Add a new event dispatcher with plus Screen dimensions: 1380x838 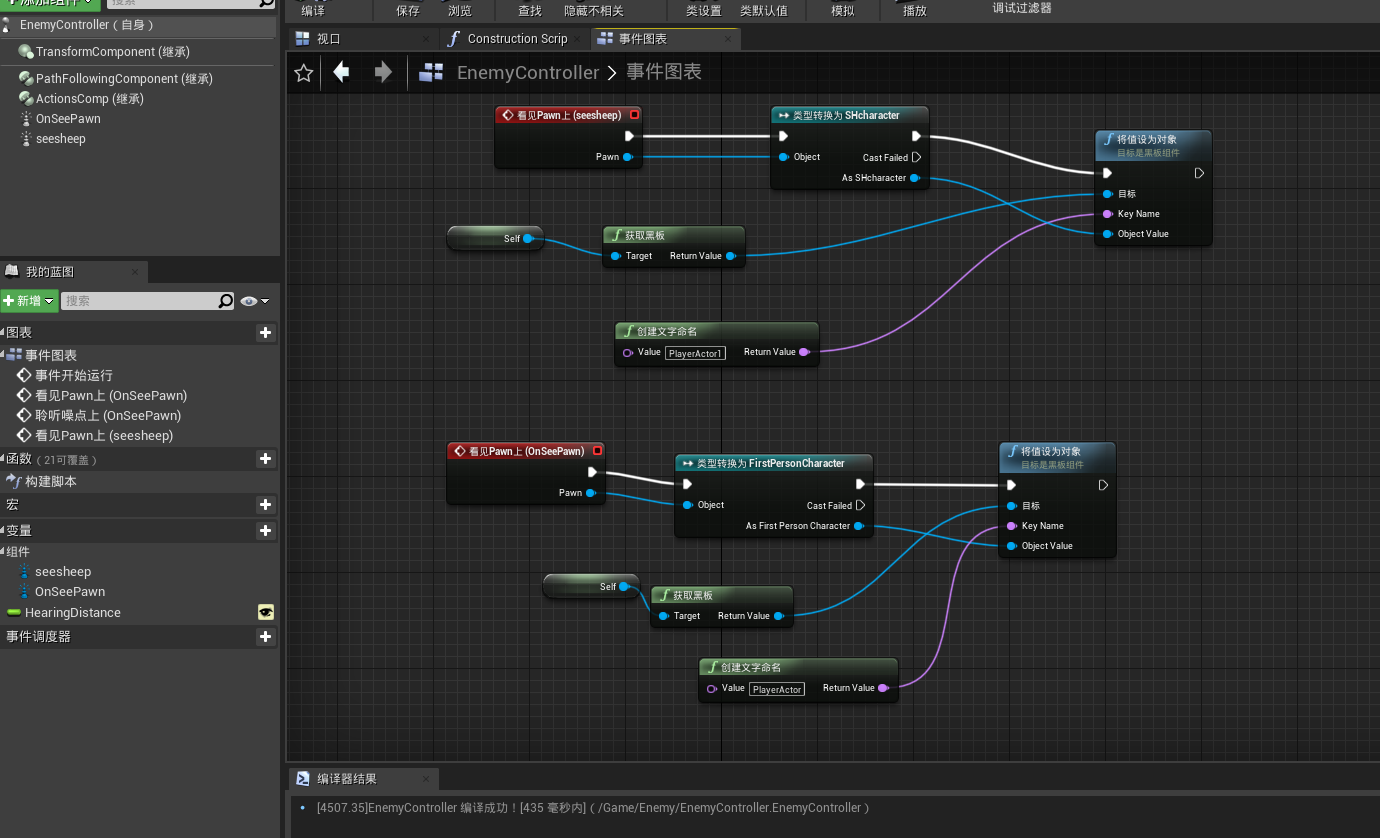[x=265, y=636]
